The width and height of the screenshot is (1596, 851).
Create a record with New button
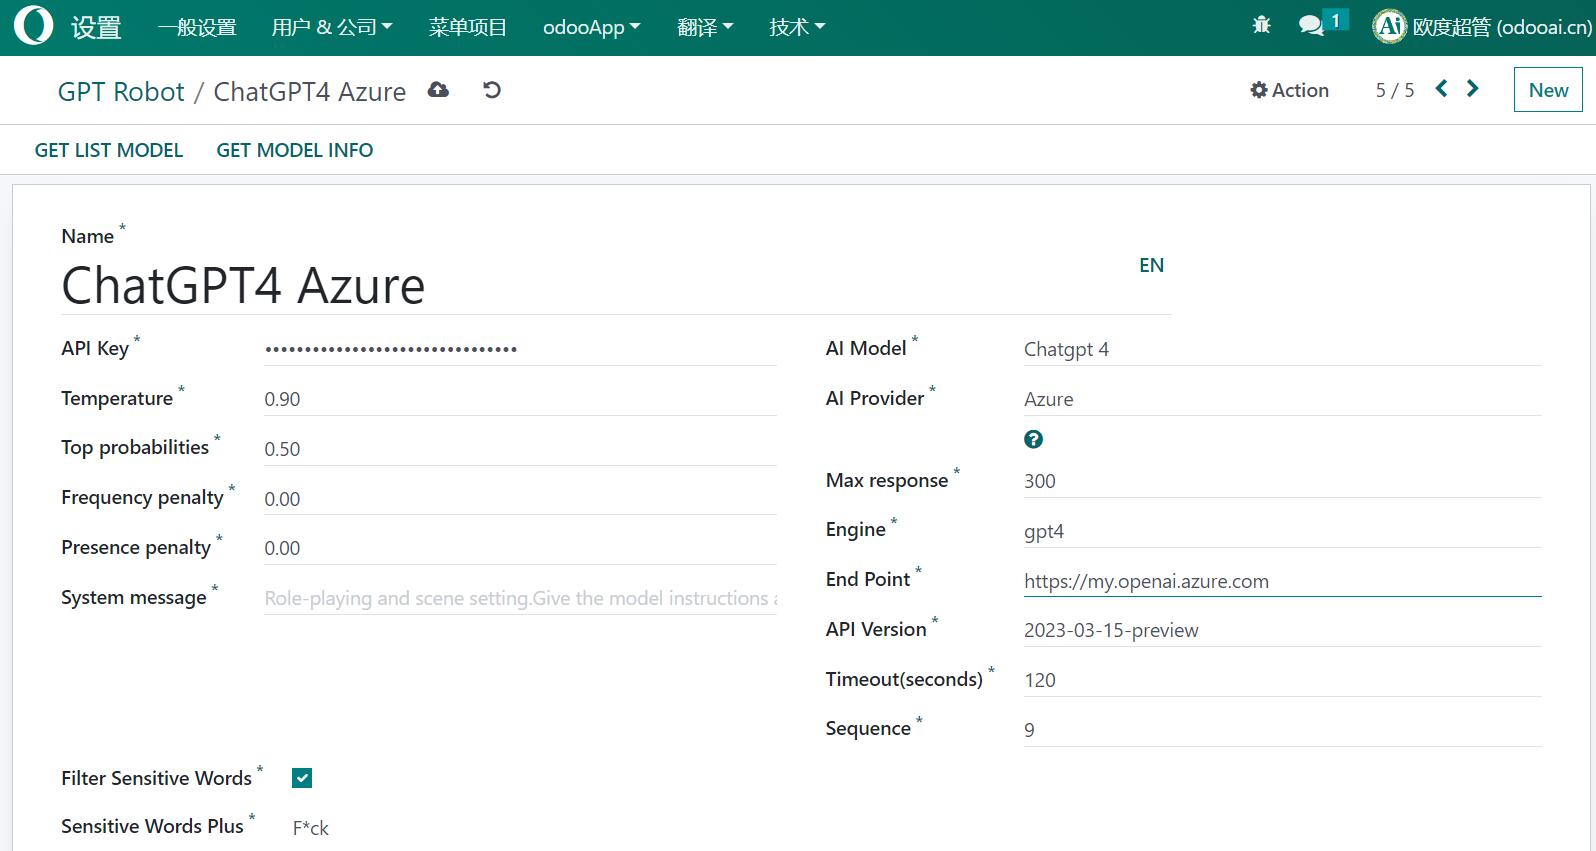1547,90
